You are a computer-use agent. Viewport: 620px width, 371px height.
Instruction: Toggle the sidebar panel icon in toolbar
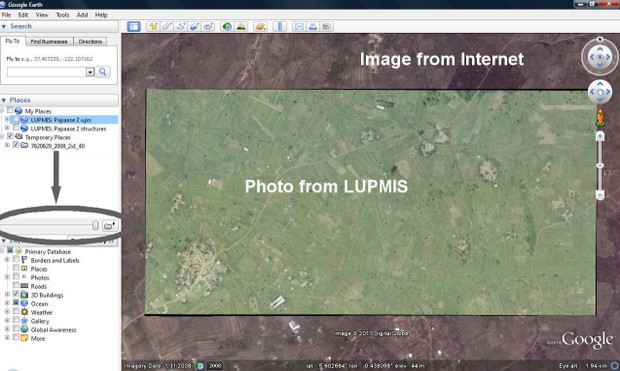click(134, 26)
